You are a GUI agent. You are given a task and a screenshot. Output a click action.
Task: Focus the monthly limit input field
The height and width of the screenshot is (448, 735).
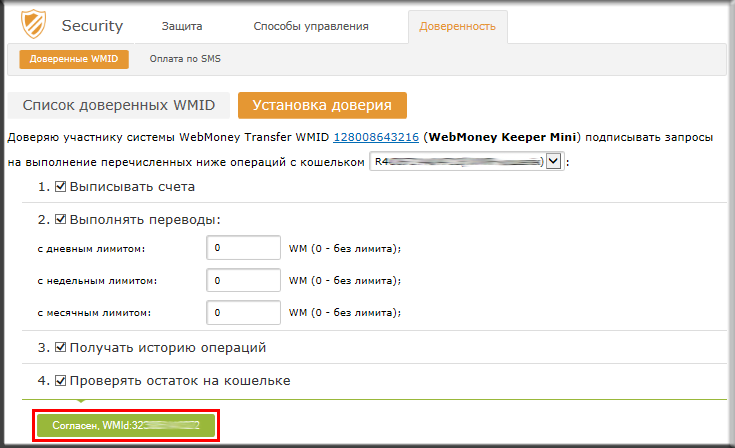click(243, 313)
